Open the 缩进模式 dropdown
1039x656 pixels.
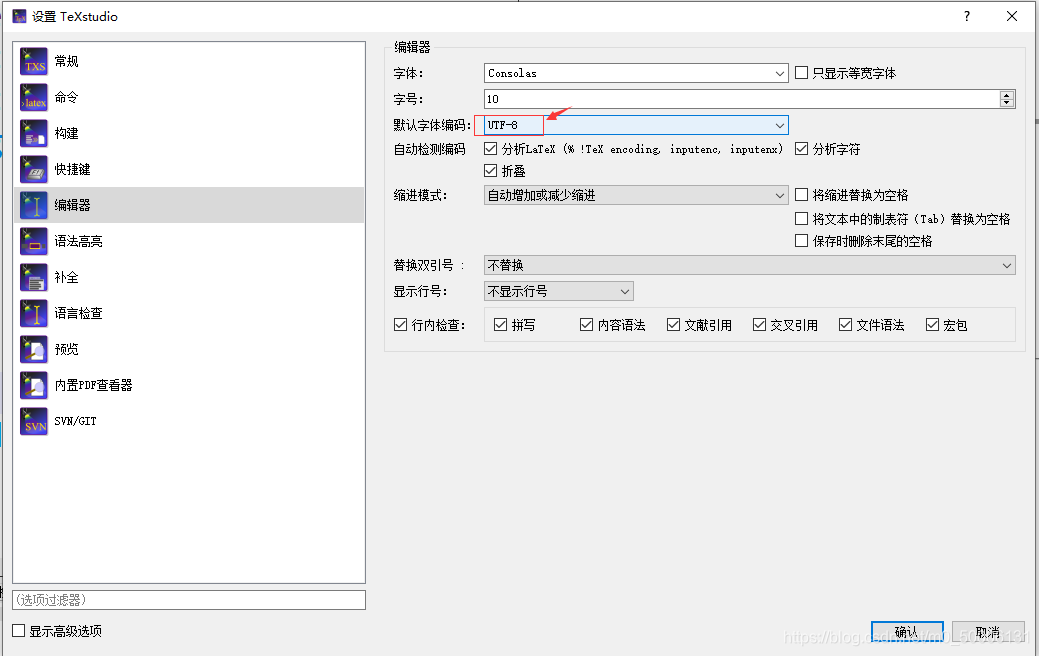[636, 195]
